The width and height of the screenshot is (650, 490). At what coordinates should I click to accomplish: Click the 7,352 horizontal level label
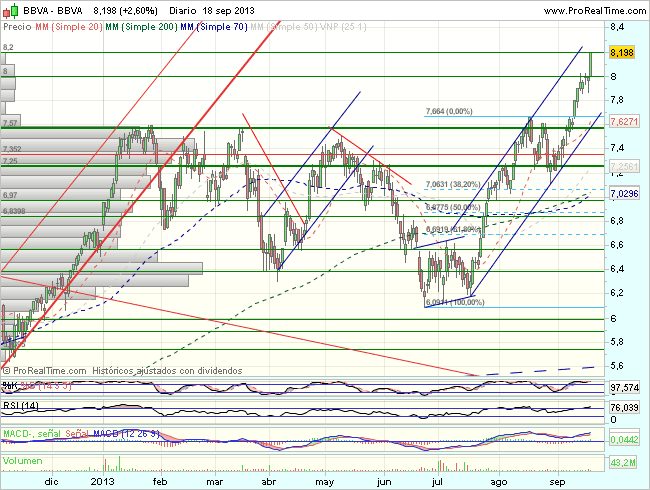(12, 149)
